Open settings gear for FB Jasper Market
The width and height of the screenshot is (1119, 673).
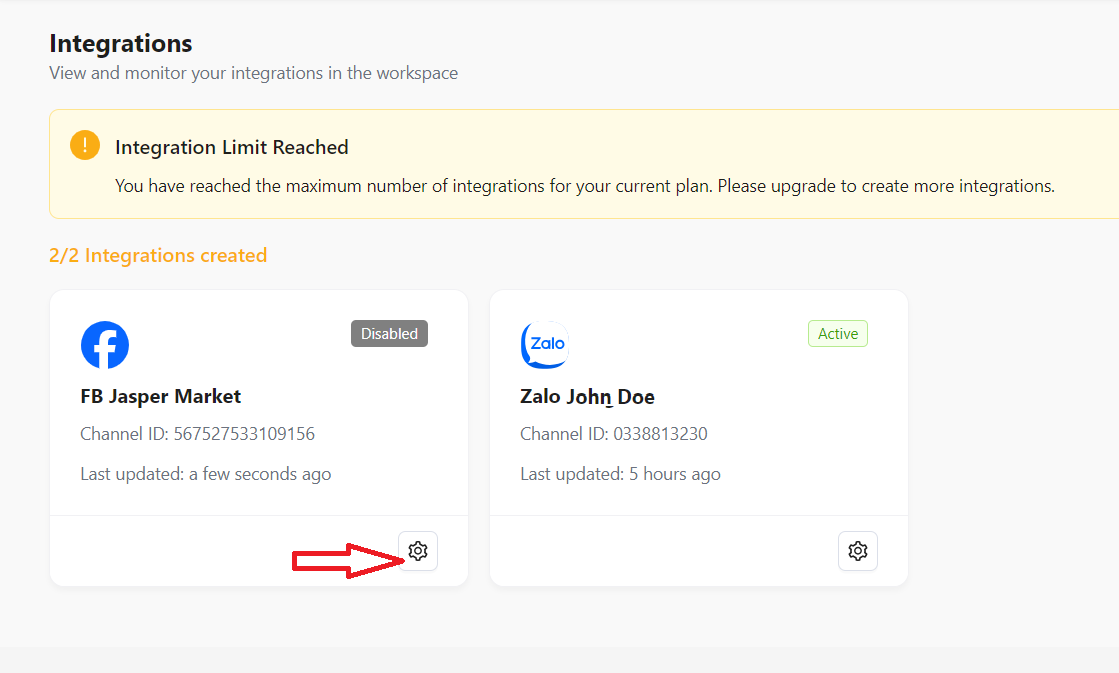[418, 551]
